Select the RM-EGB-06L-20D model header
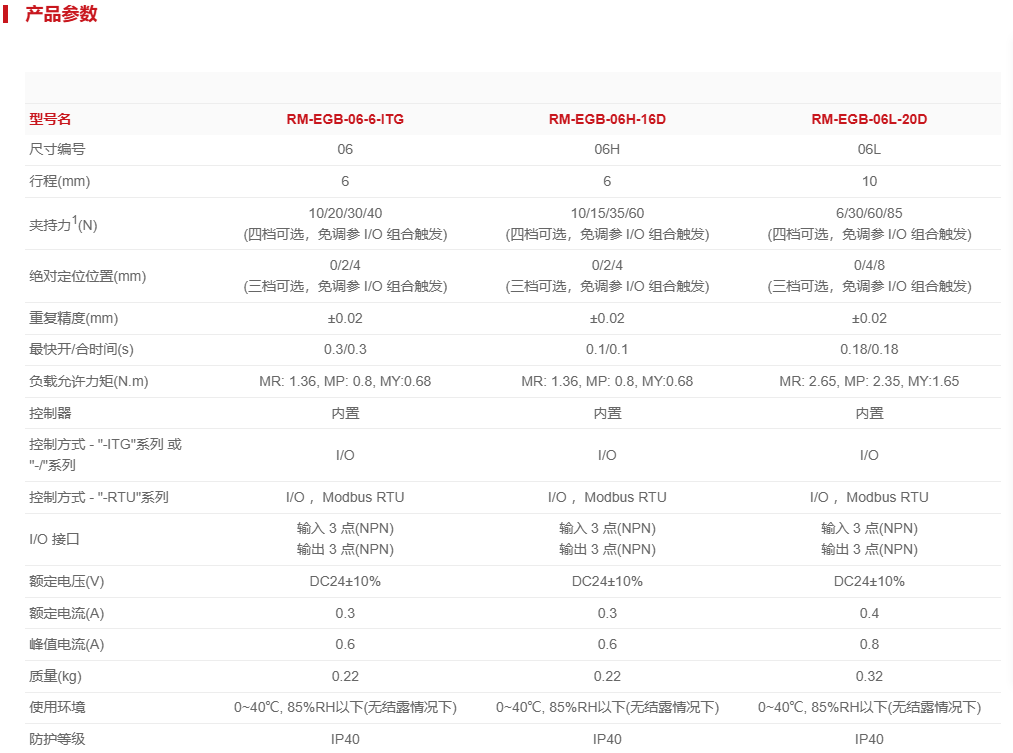This screenshot has width=1013, height=753. (x=869, y=119)
